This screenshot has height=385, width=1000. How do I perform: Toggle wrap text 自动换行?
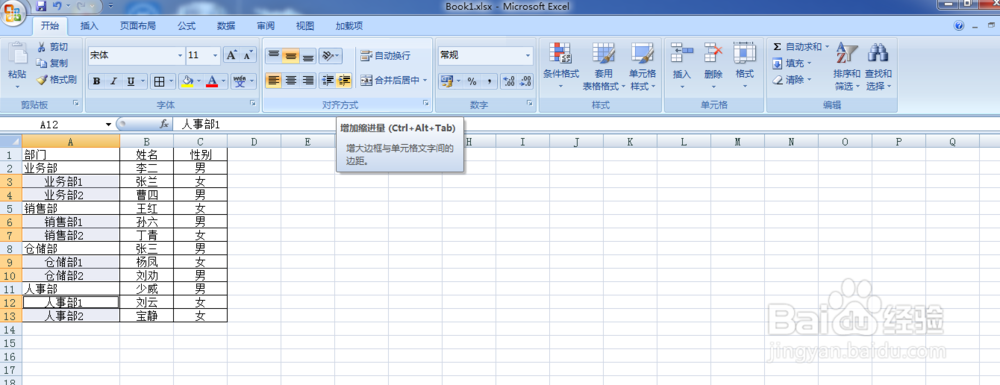coord(386,56)
